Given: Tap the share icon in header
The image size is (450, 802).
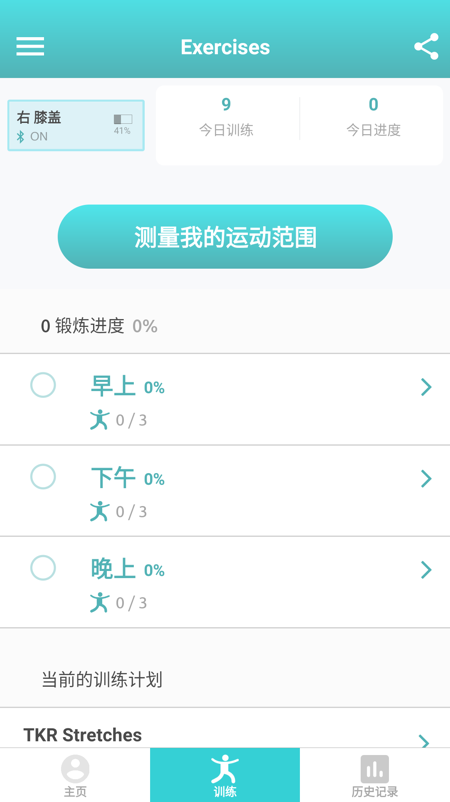Looking at the screenshot, I should pyautogui.click(x=426, y=47).
